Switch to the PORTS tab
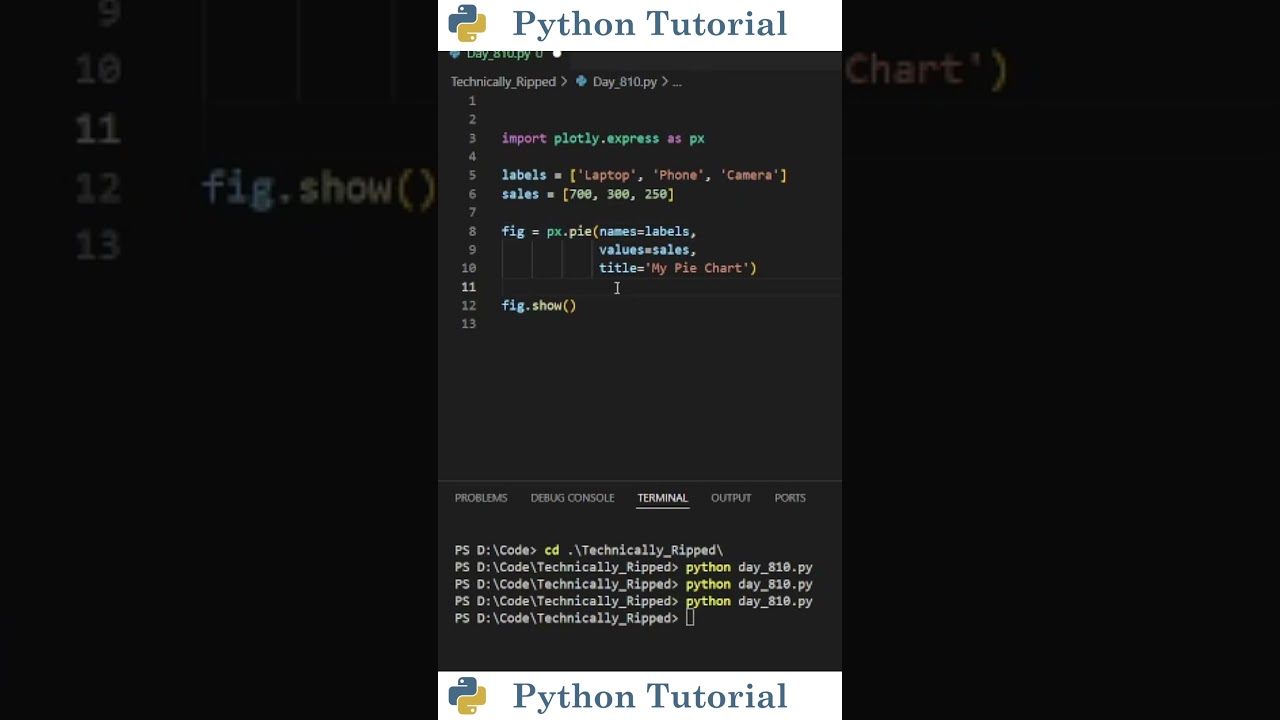This screenshot has height=720, width=1280. [790, 498]
